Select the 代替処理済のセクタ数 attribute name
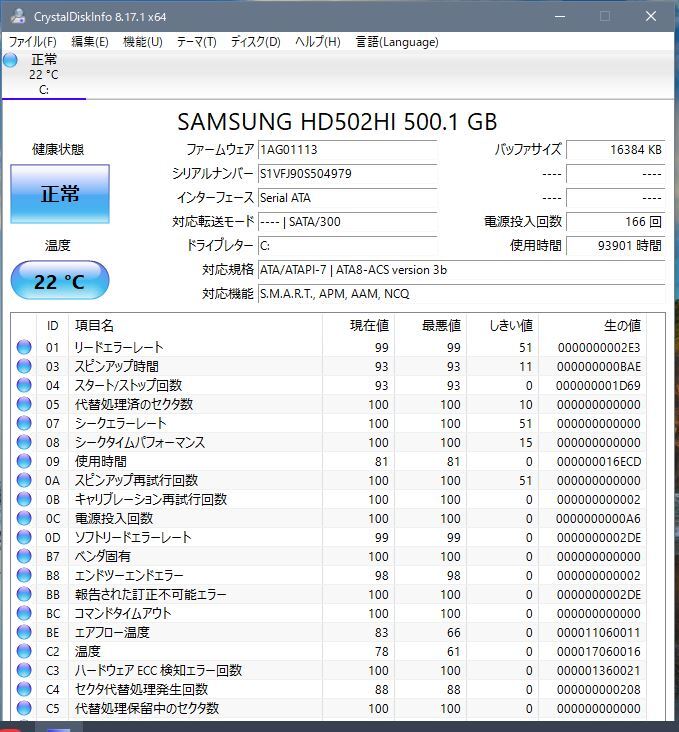Viewport: 679px width, 732px height. click(x=134, y=404)
